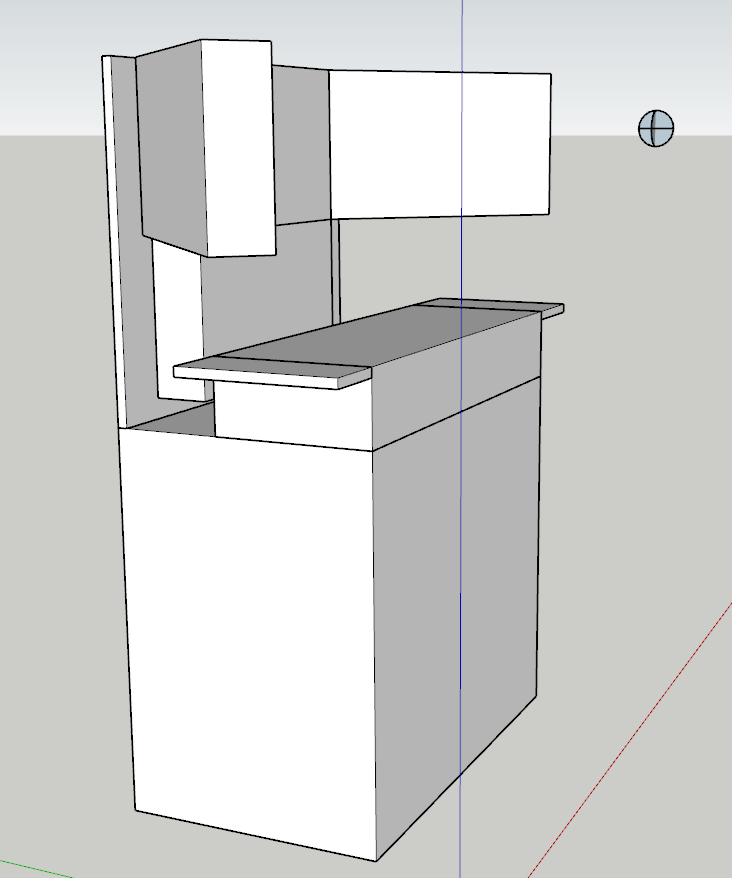Select the upper right cabinet white face
The width and height of the screenshot is (732, 878).
click(440, 145)
